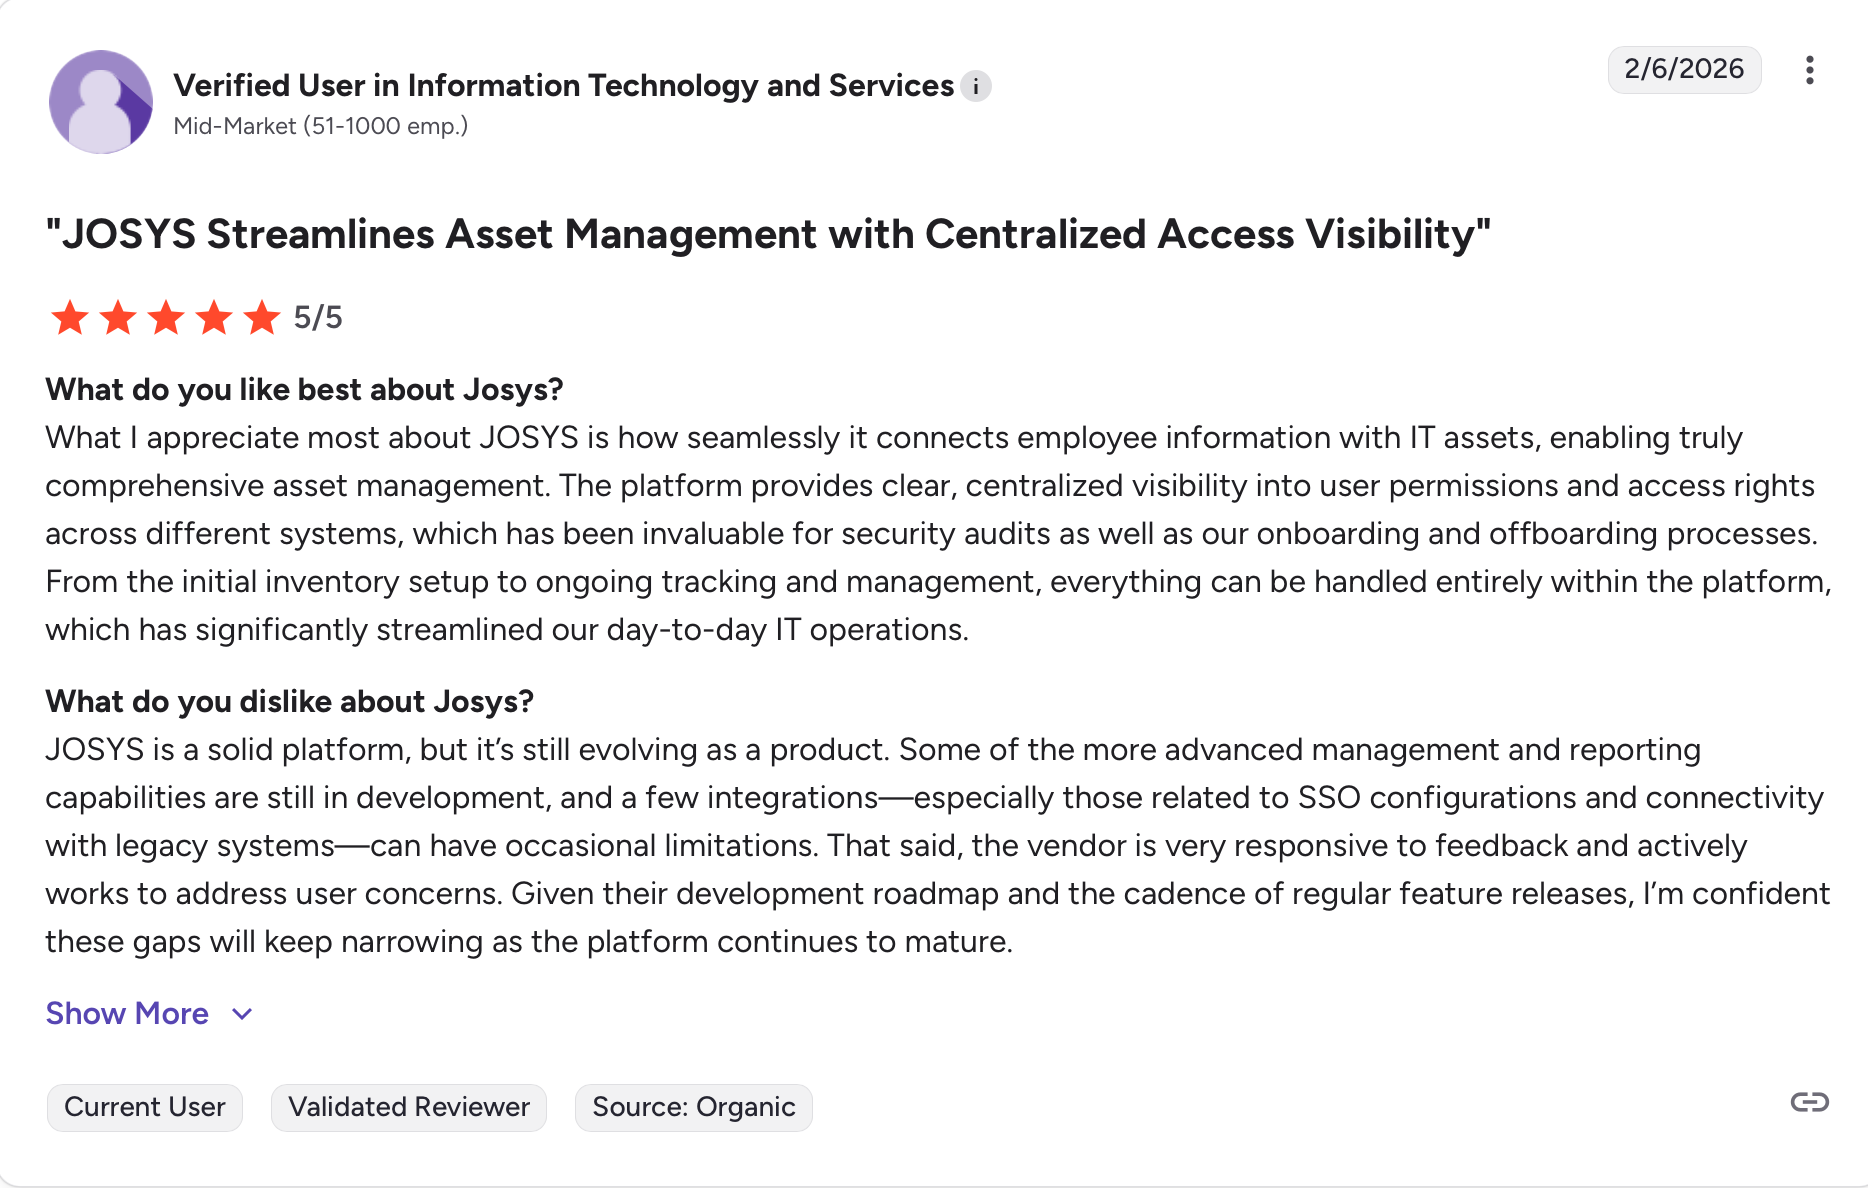Click the Mid-Market company size label

point(320,126)
